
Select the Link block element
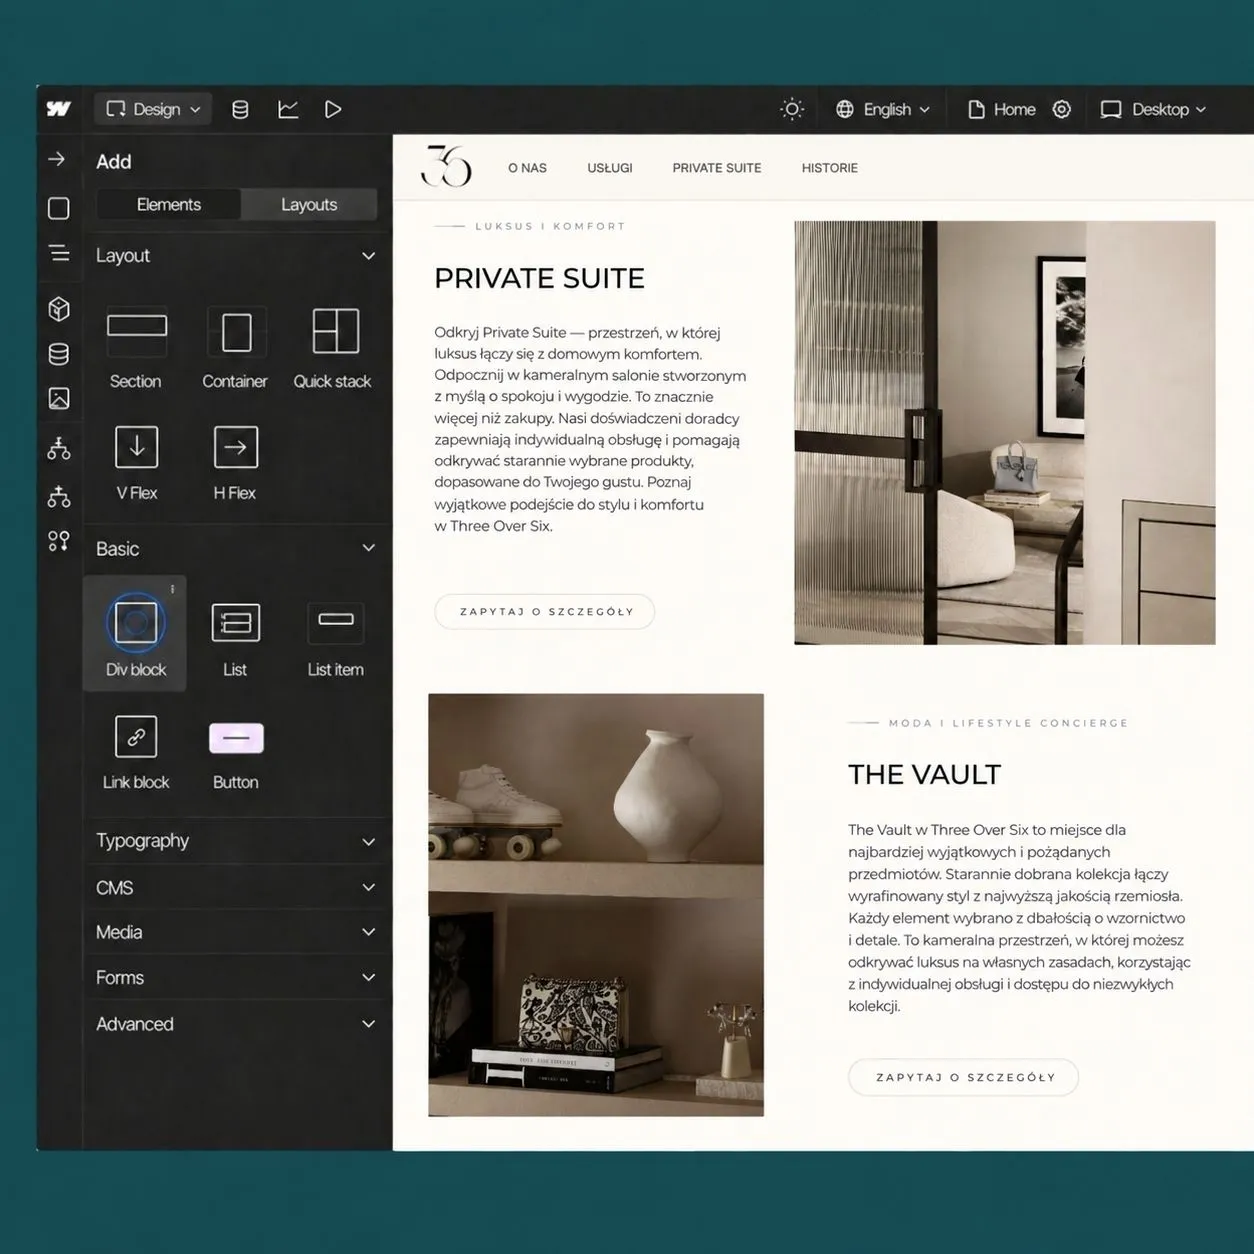tap(136, 751)
